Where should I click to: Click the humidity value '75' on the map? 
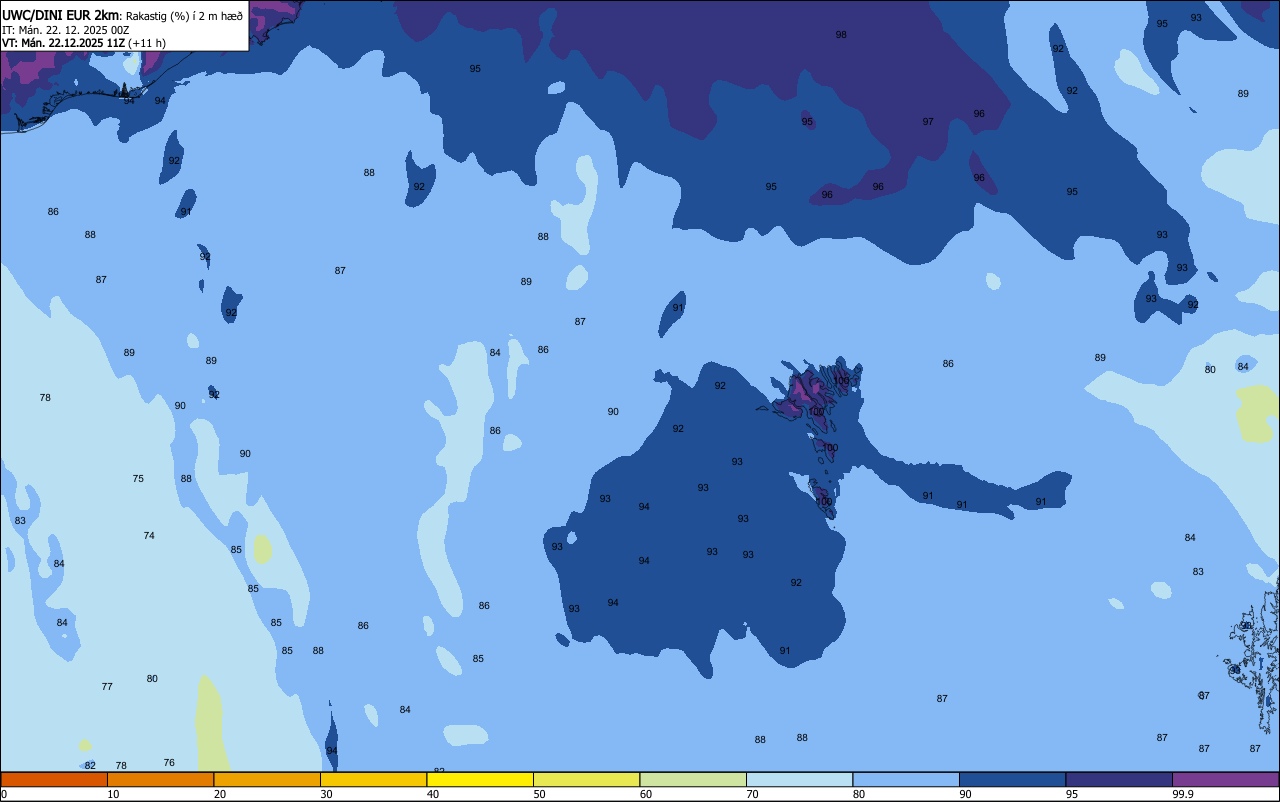point(138,479)
